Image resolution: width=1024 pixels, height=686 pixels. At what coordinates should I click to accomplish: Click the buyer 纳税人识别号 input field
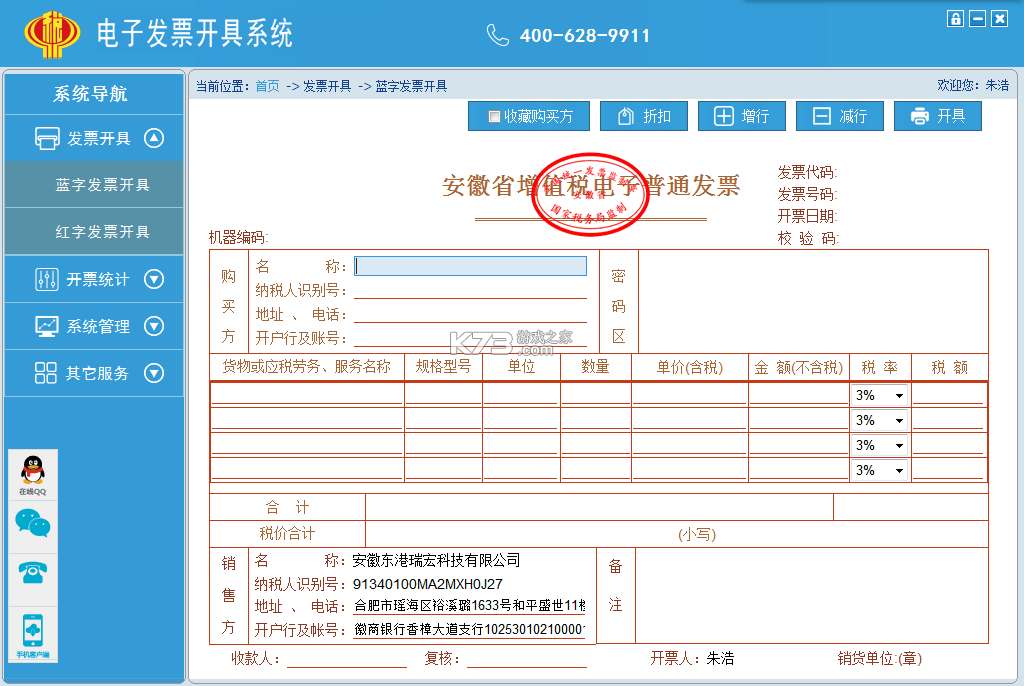point(470,289)
